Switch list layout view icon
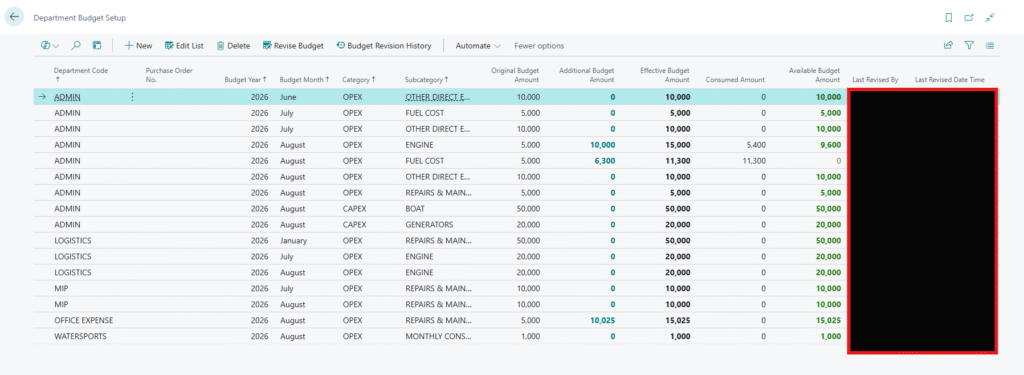 [990, 46]
